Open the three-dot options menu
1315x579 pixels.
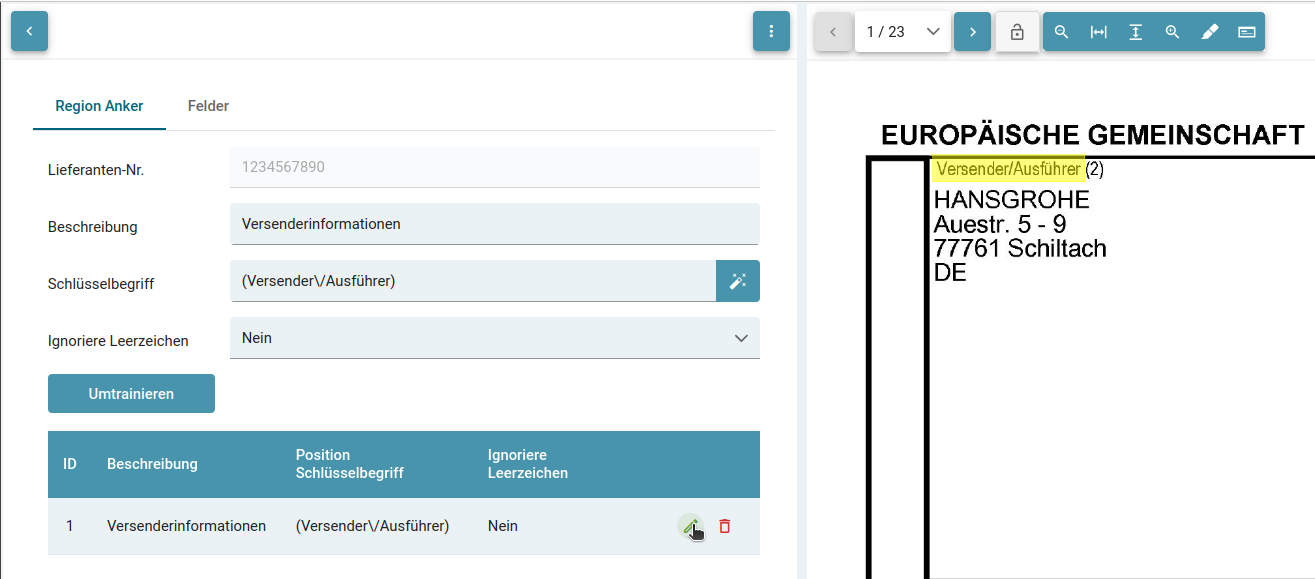click(x=771, y=31)
